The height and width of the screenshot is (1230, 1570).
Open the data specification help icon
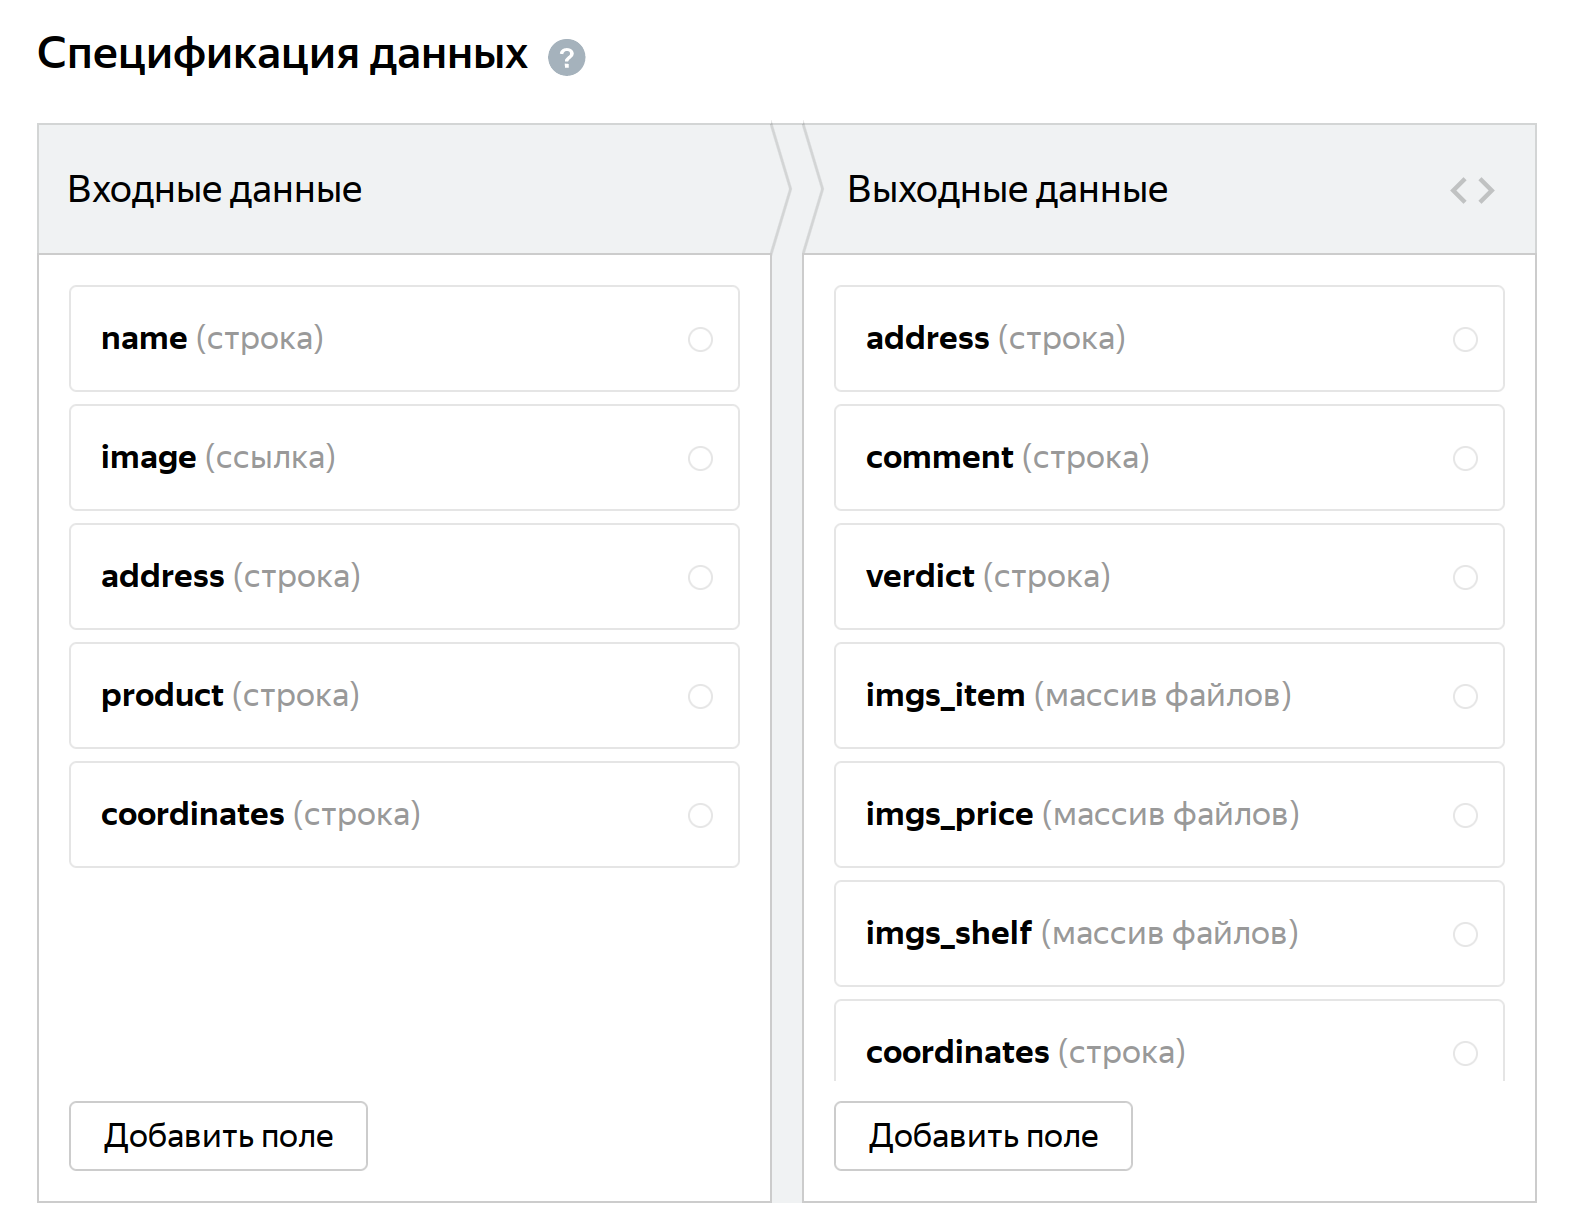point(566,57)
